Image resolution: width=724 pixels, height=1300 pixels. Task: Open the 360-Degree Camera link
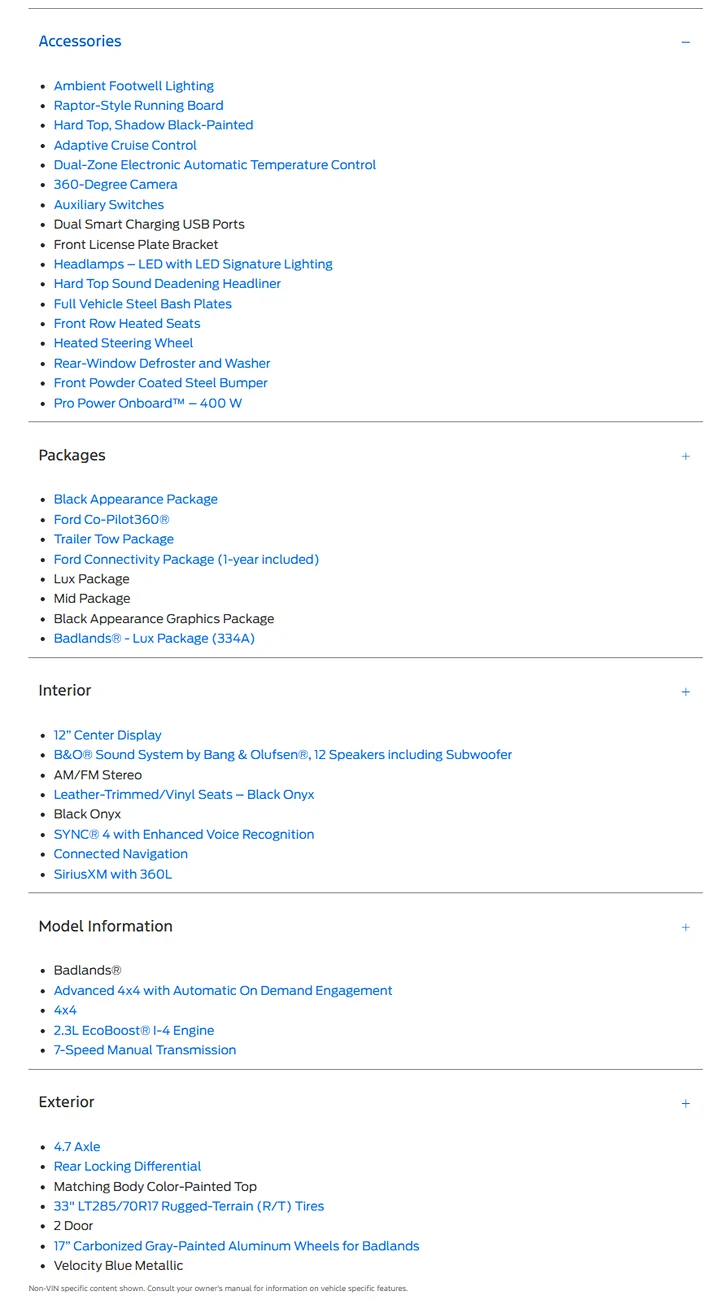point(116,184)
